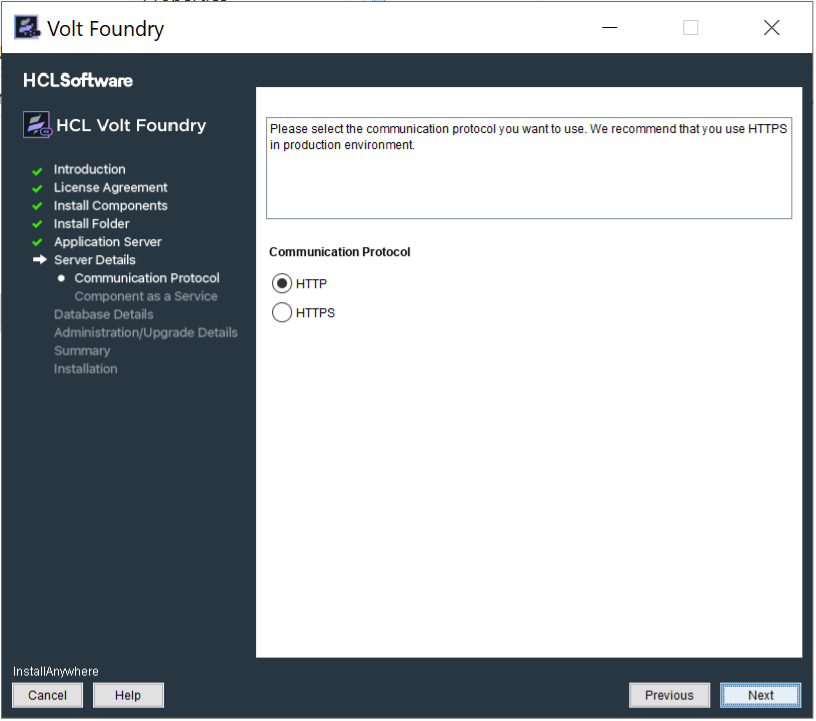816x721 pixels.
Task: Select the Administration/Upgrade Details step
Action: point(146,333)
